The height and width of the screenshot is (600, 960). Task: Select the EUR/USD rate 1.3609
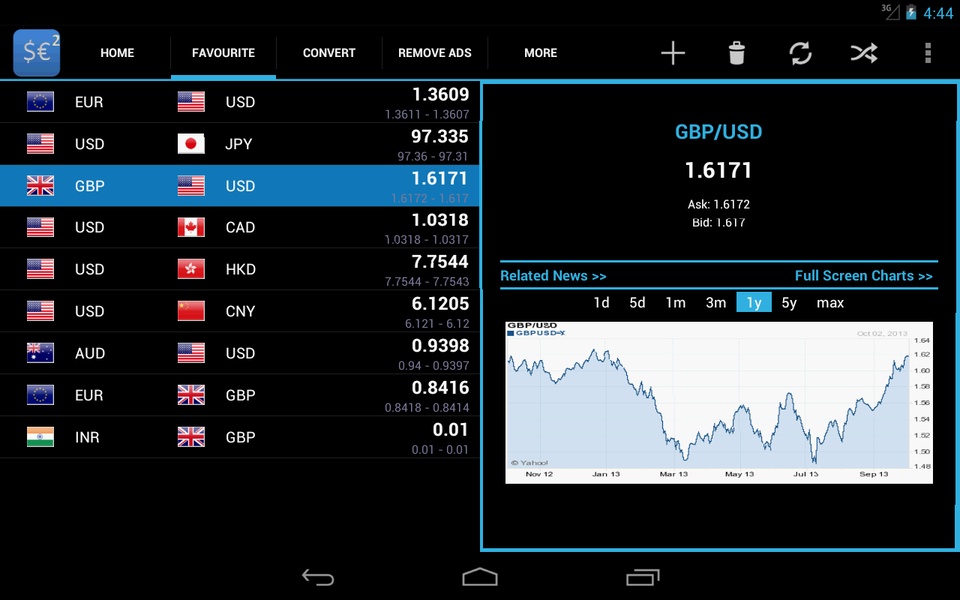pyautogui.click(x=440, y=94)
